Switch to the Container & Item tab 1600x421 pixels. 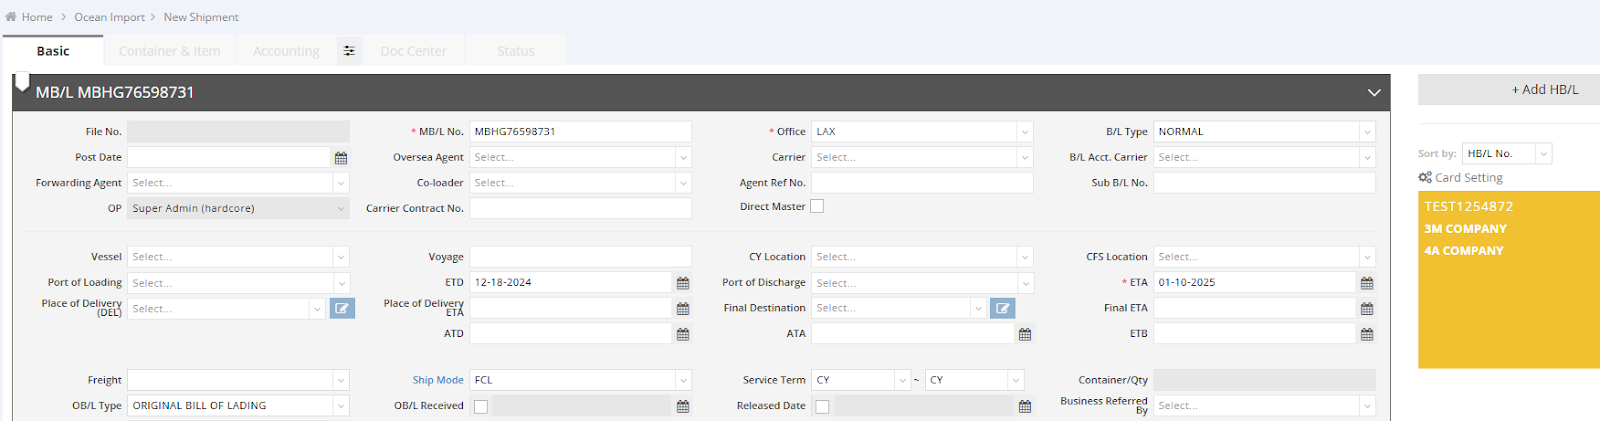click(169, 51)
